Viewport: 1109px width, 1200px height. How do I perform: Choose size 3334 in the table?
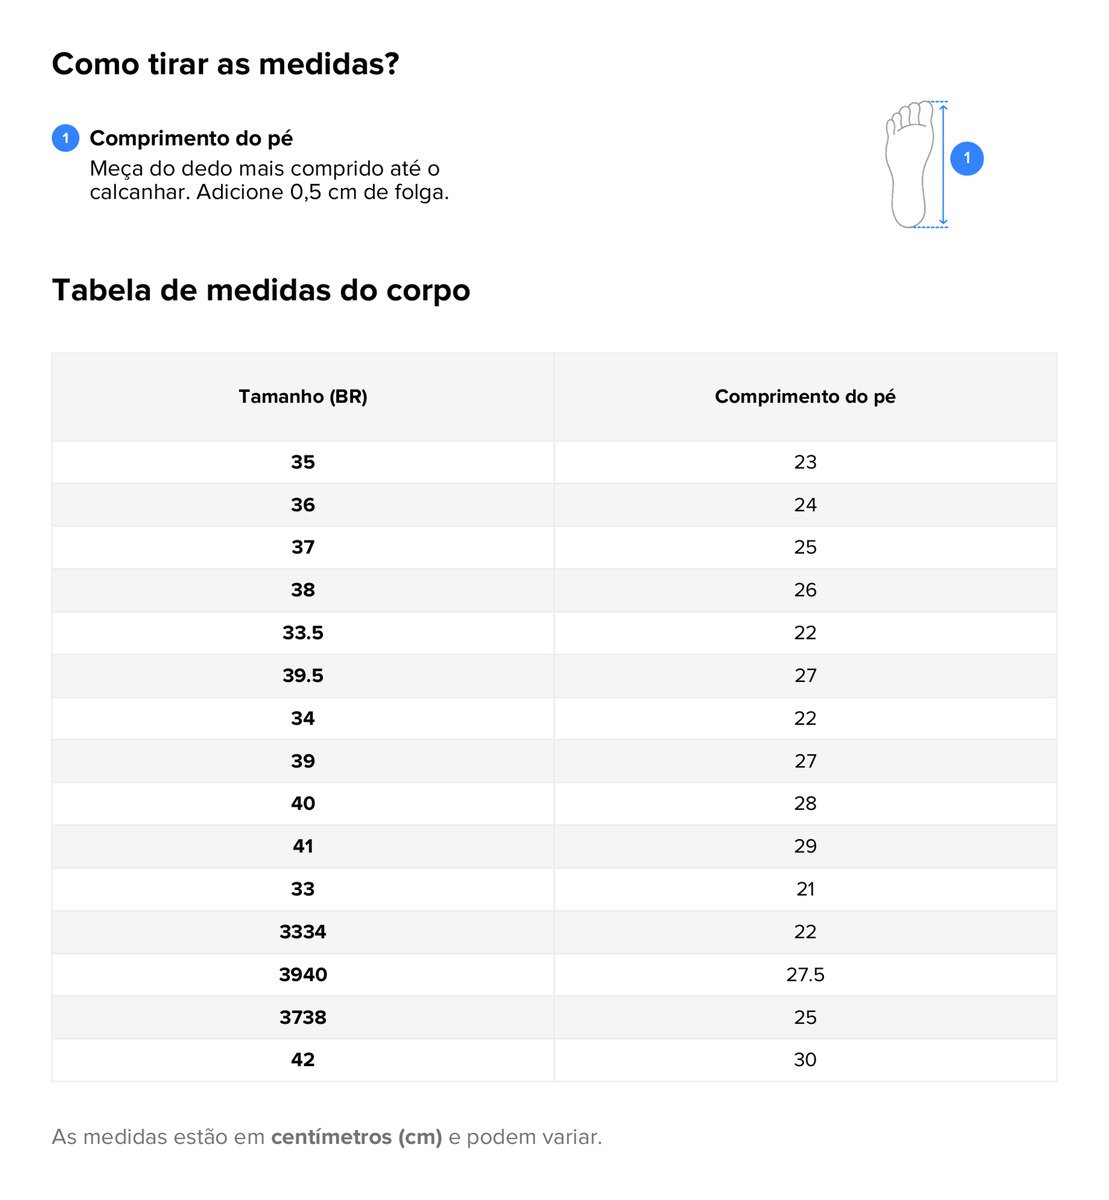[x=303, y=932]
